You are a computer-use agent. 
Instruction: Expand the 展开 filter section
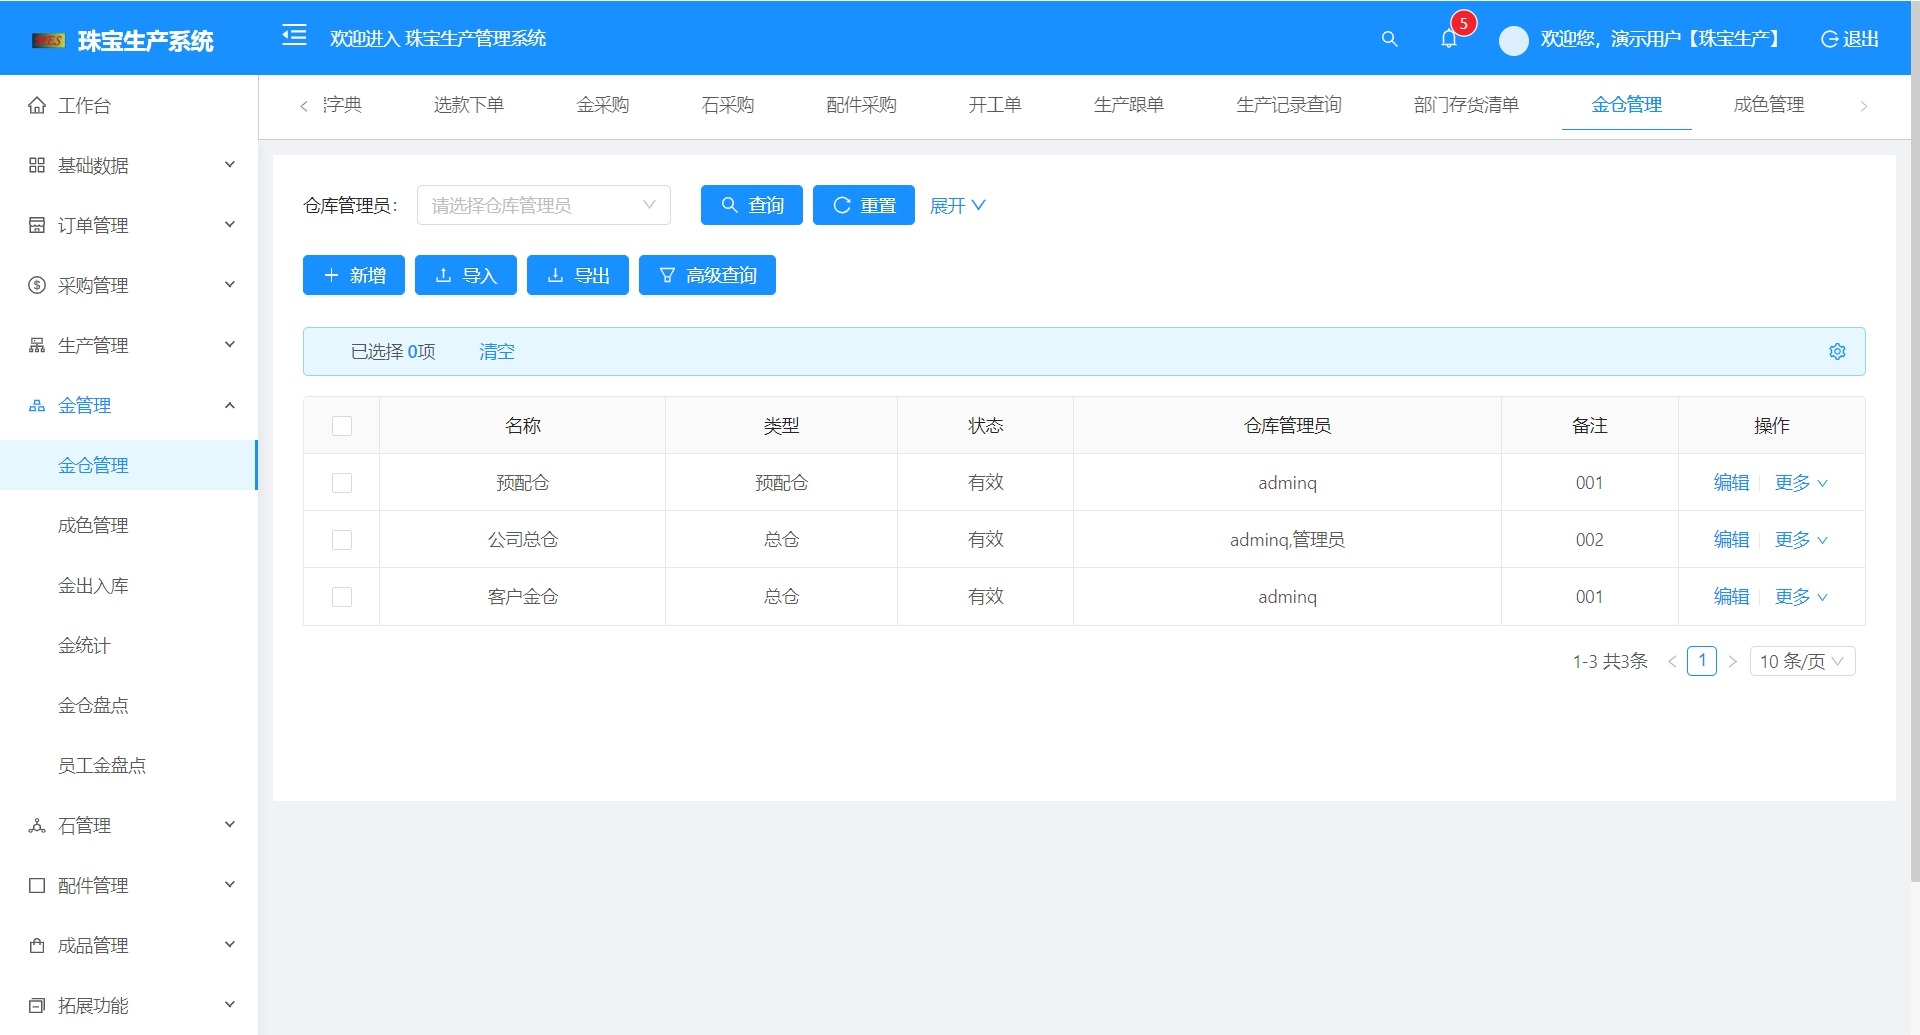tap(956, 205)
